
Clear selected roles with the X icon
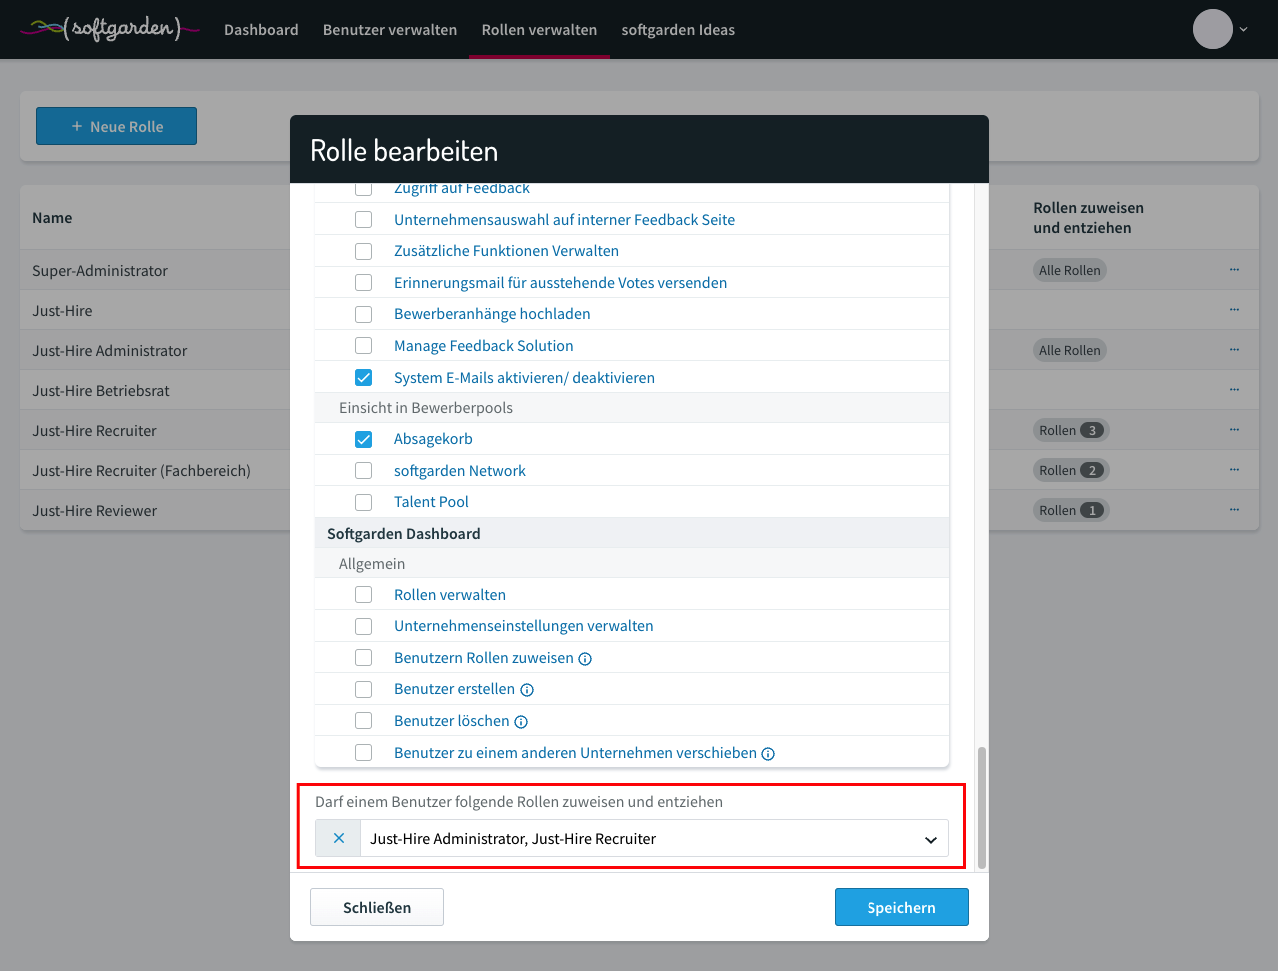click(x=339, y=838)
